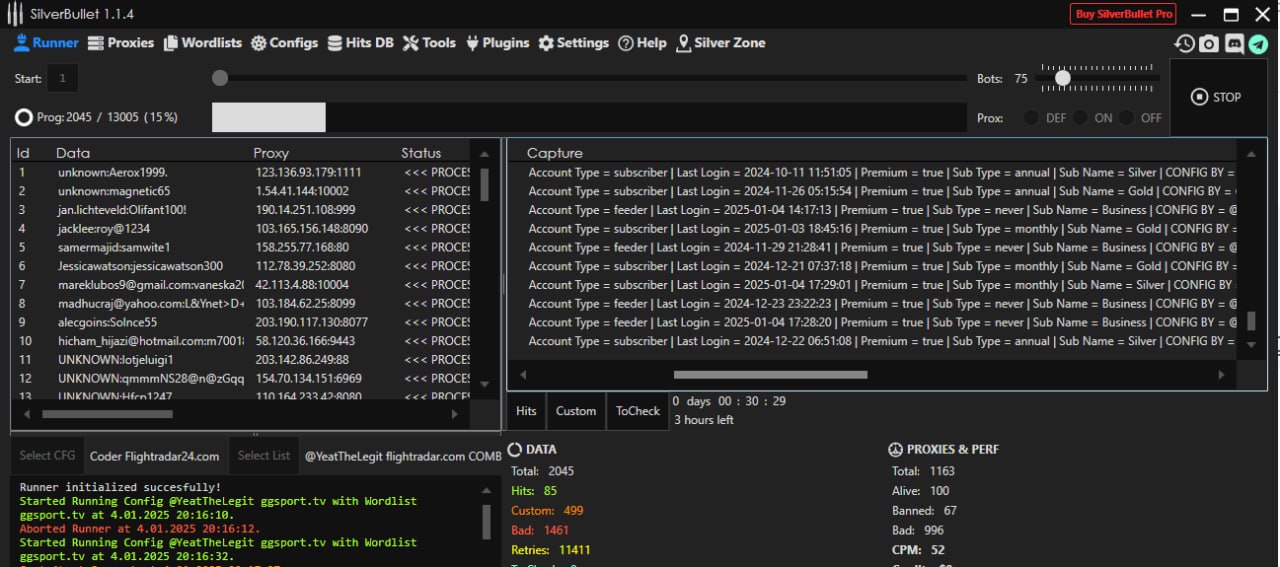The image size is (1280, 567).
Task: Open the Configs manager
Action: click(x=284, y=43)
